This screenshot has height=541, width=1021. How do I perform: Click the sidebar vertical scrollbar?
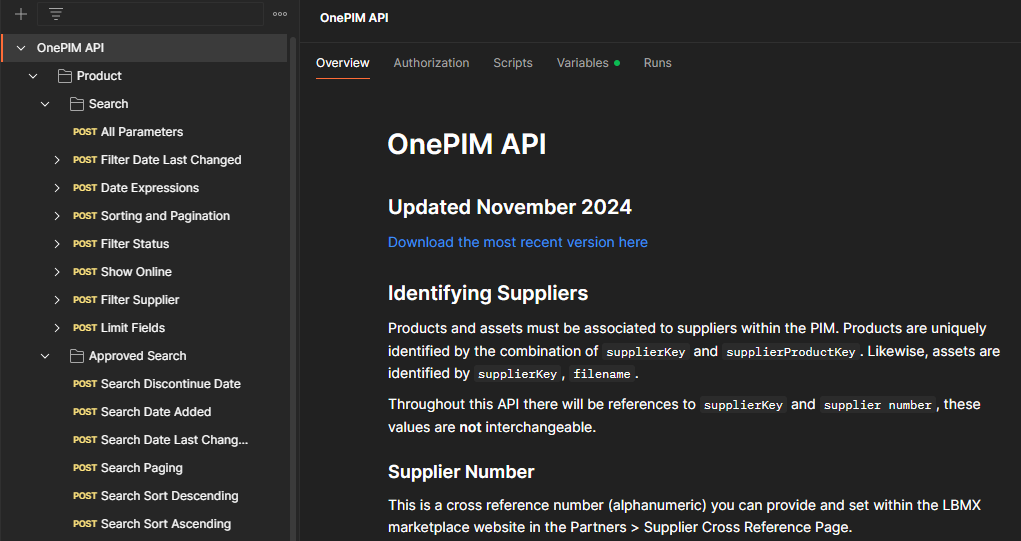pos(293,288)
